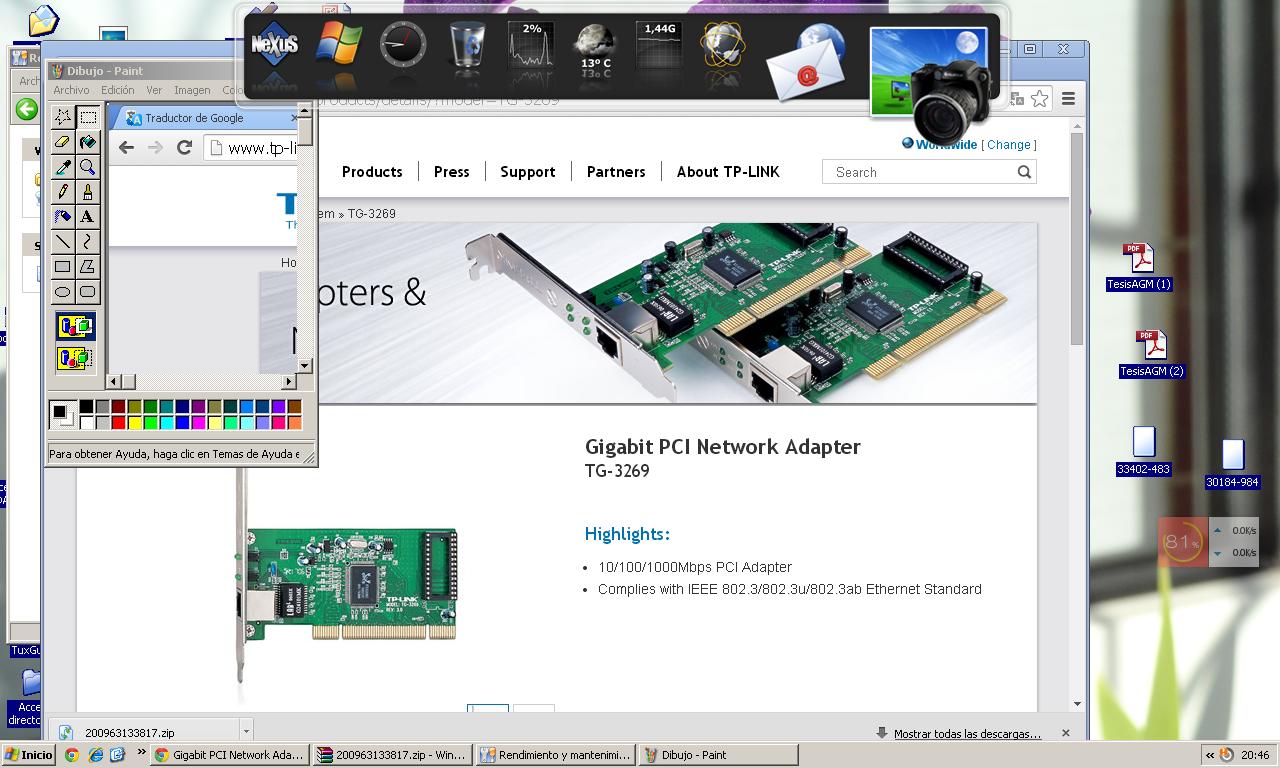Screen dimensions: 1280x768
Task: Pick the bright green swatch in Paint
Action: (x=150, y=423)
